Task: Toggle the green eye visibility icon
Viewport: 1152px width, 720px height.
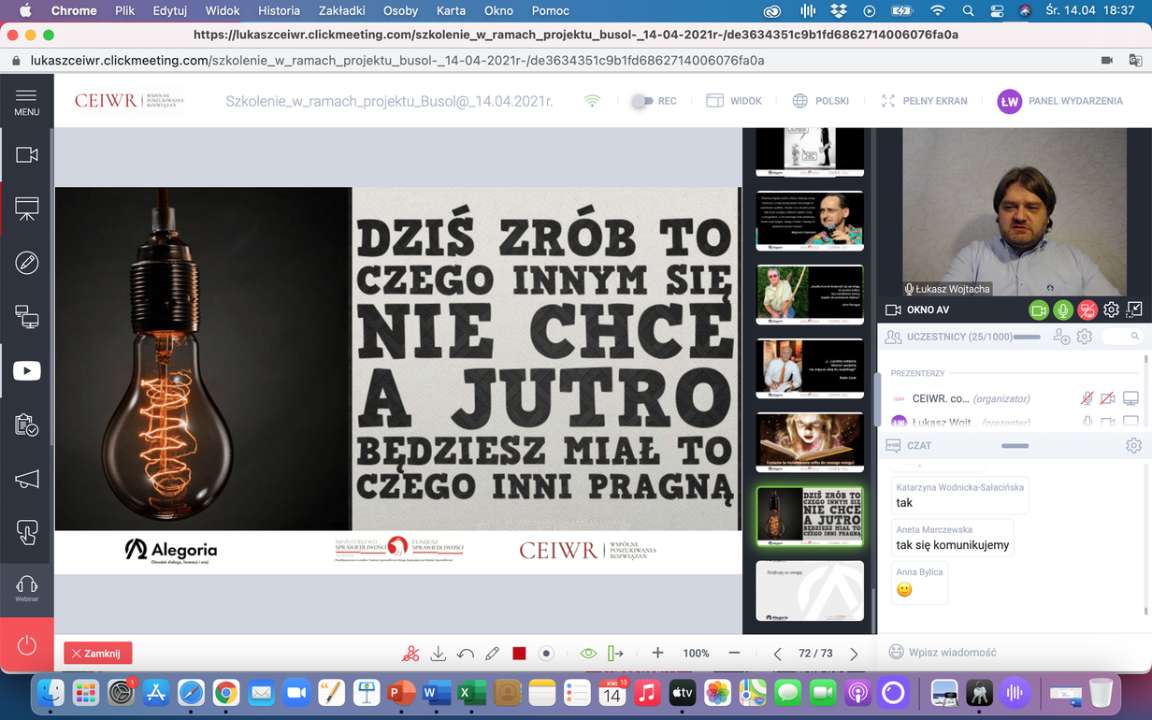Action: [x=588, y=653]
